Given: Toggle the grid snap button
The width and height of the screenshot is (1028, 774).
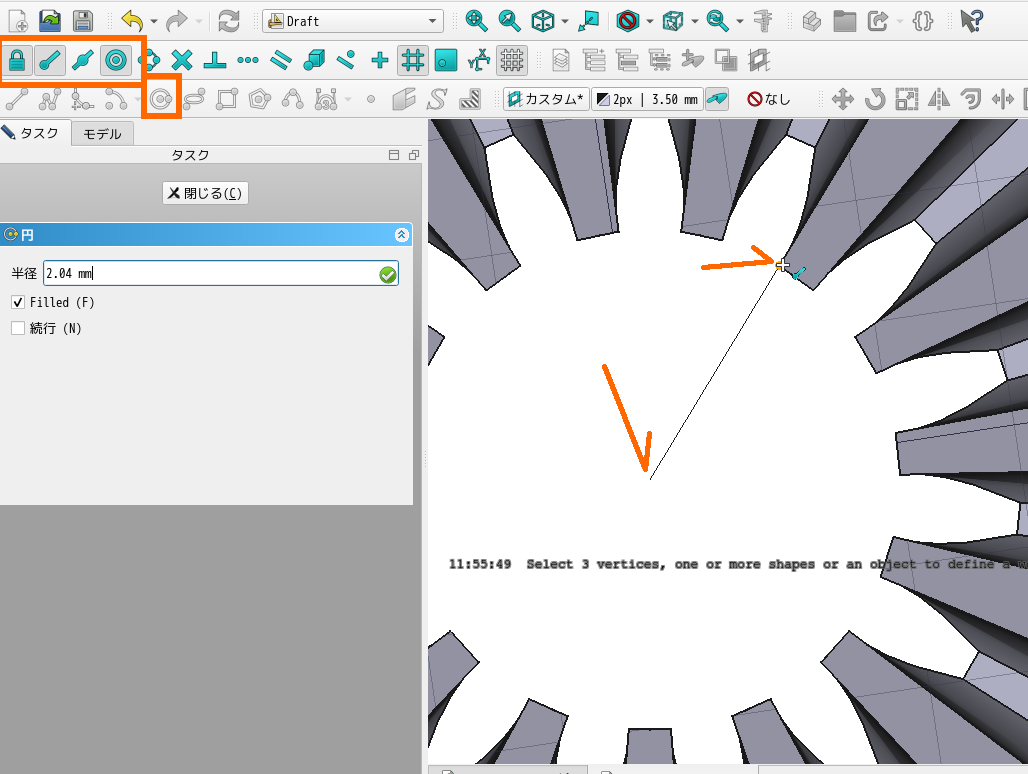Looking at the screenshot, I should pos(411,61).
